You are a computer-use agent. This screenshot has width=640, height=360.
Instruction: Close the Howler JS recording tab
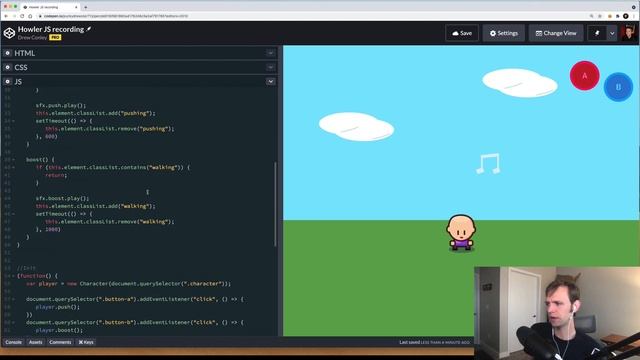click(76, 7)
